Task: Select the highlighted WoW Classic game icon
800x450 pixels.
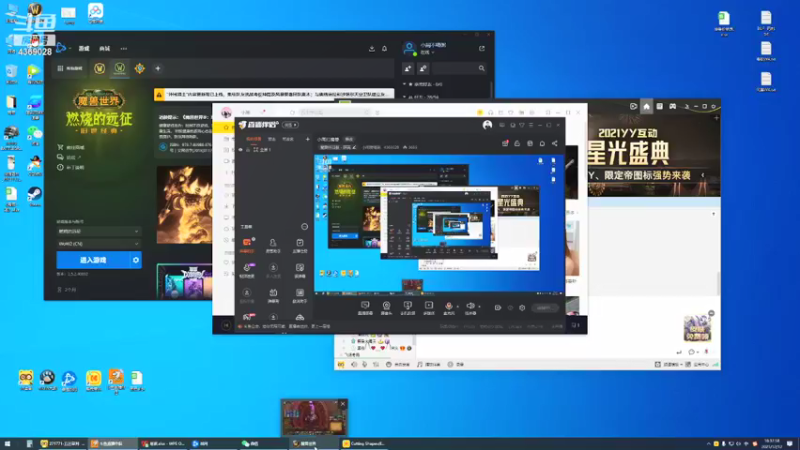Action: pos(120,68)
